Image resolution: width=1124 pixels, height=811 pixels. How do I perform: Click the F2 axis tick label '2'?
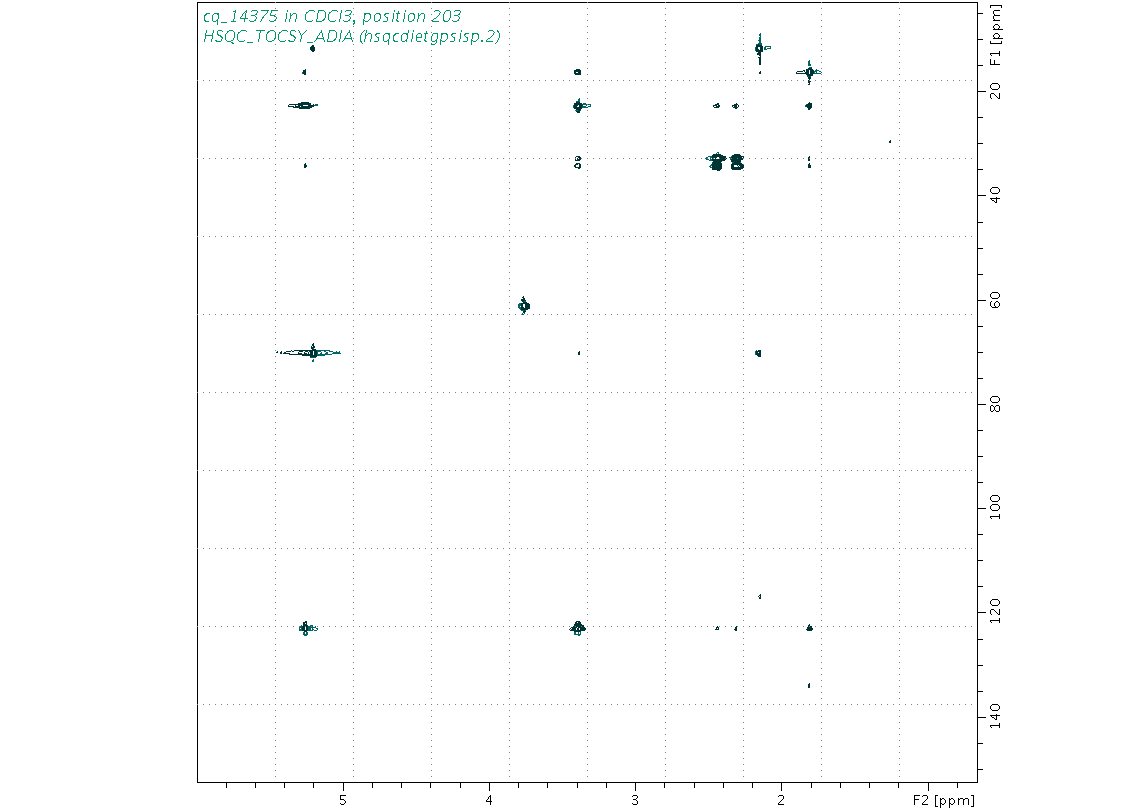781,800
